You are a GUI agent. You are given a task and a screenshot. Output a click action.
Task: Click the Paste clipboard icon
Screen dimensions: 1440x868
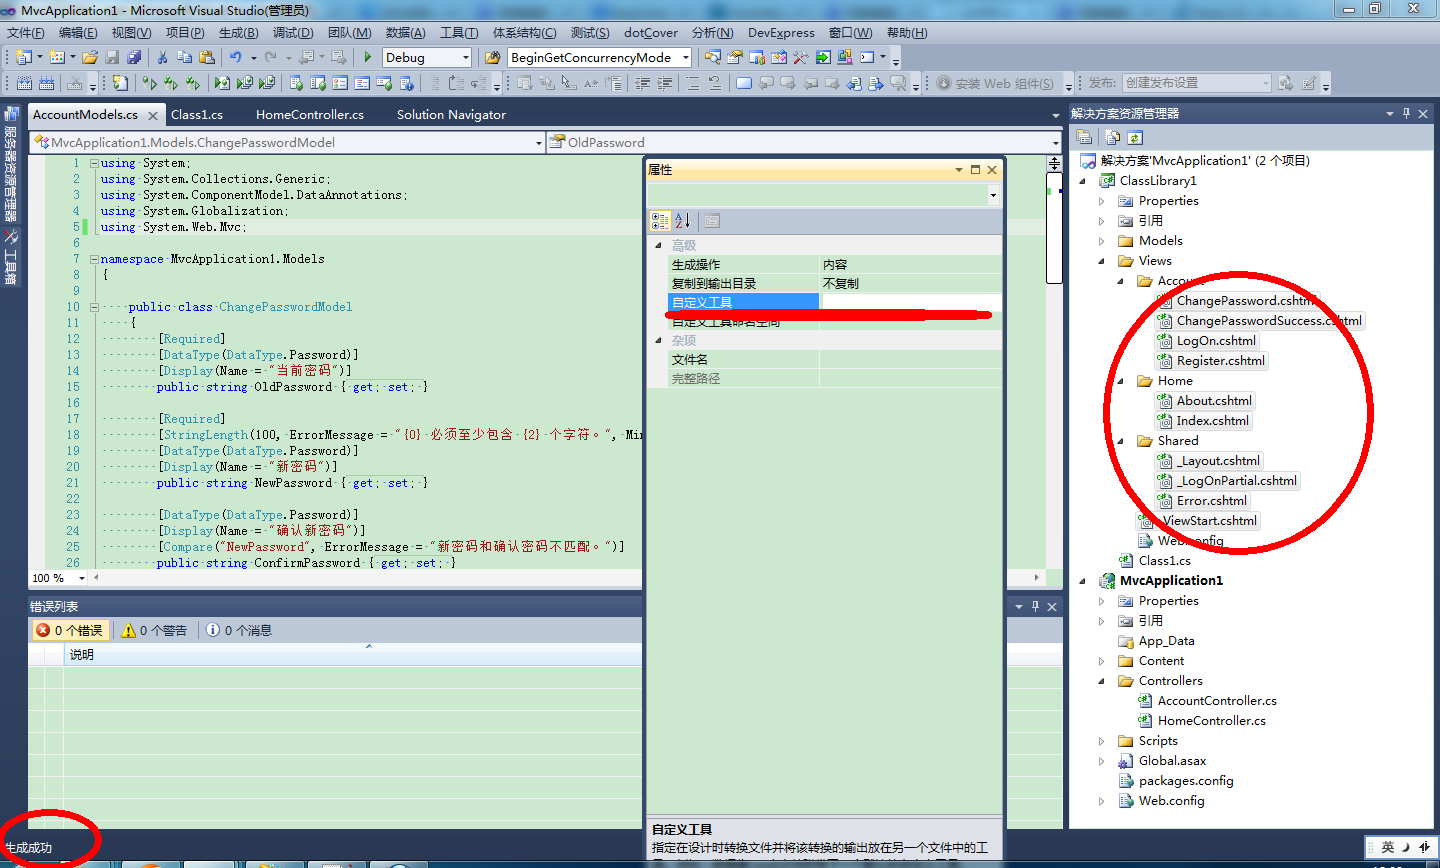coord(207,57)
